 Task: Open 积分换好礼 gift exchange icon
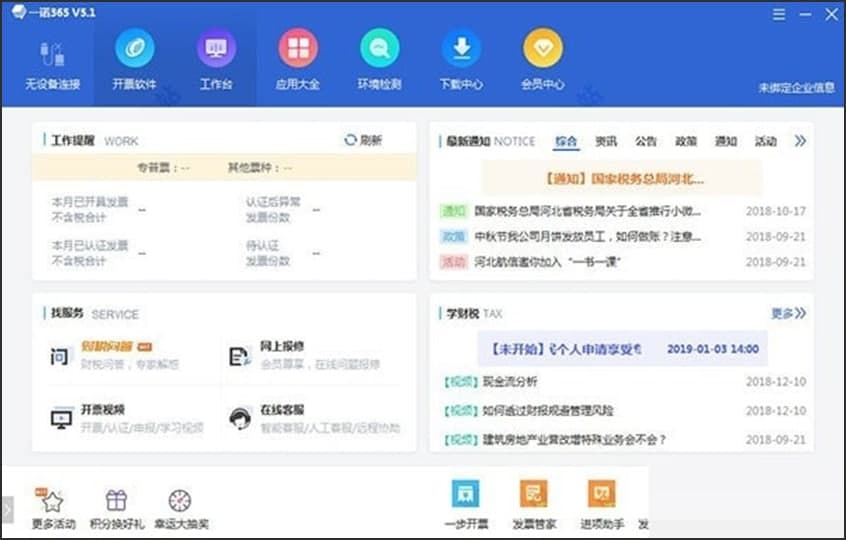117,502
